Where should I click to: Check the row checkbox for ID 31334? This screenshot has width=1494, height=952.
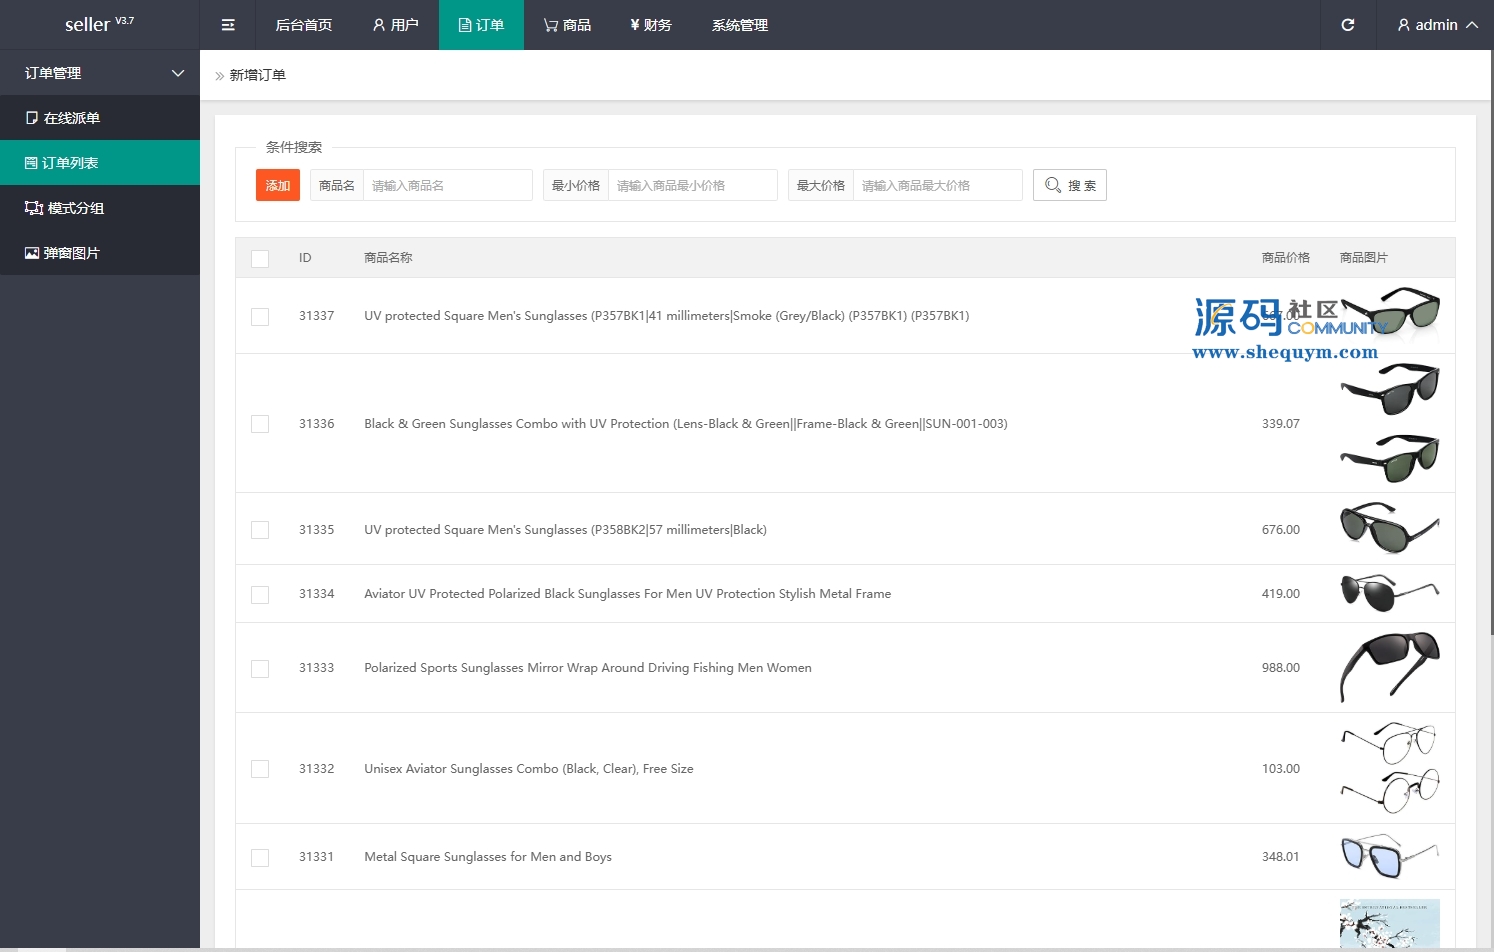[x=260, y=595]
